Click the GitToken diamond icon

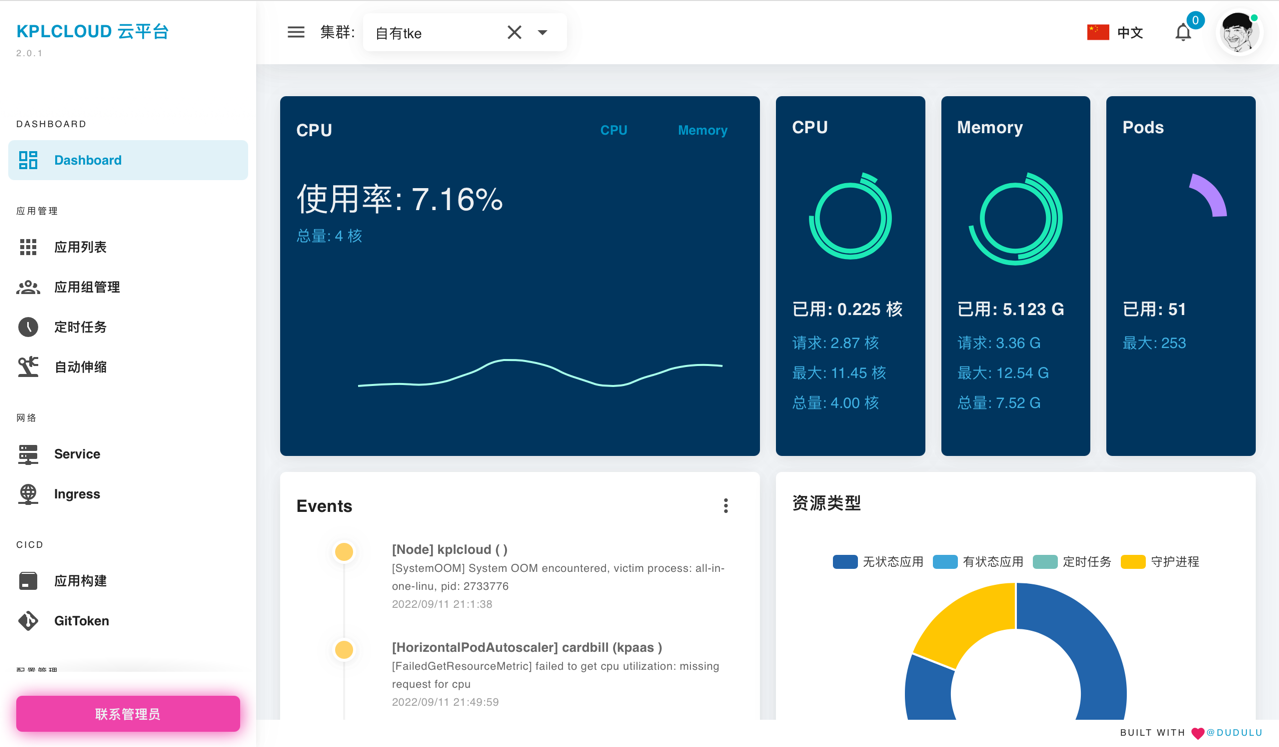[x=28, y=621]
